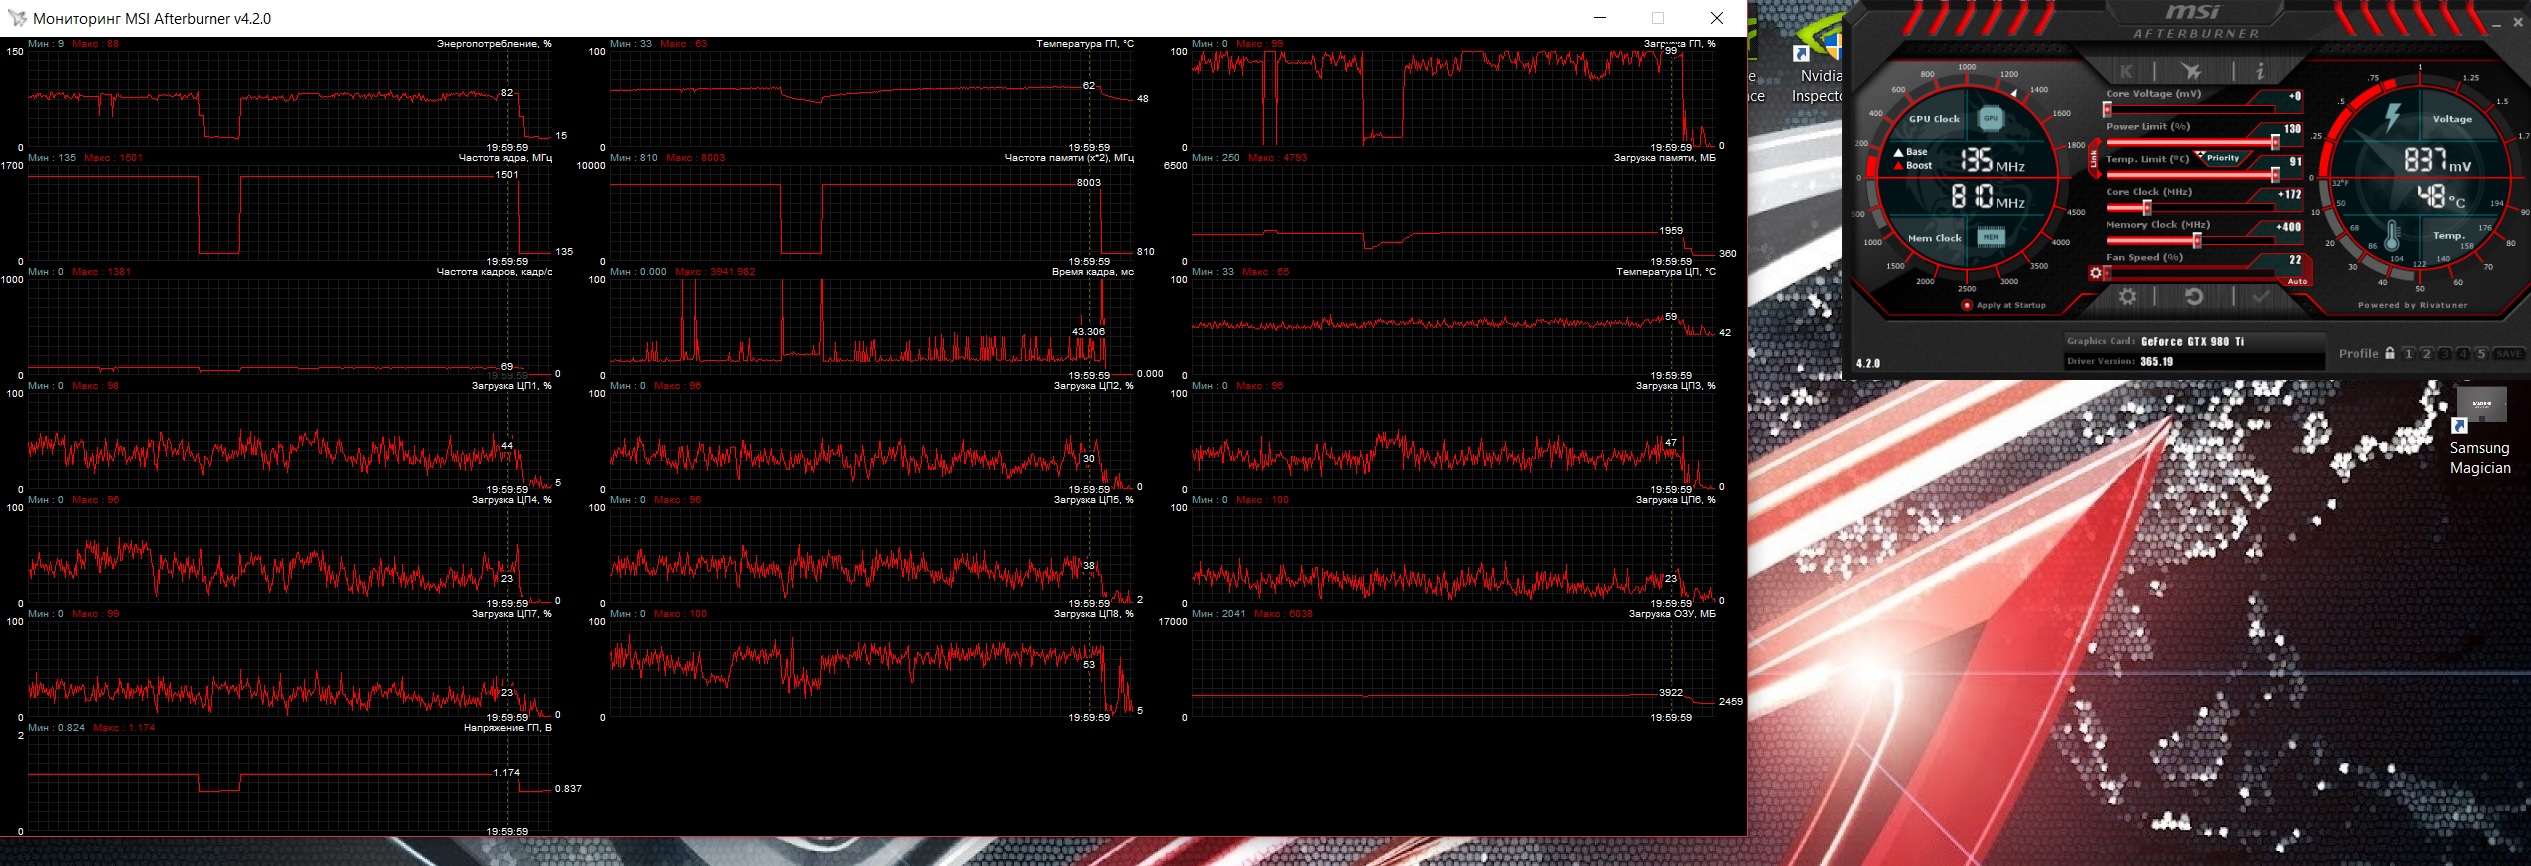Maximize the Afterburner monitoring window
This screenshot has width=2531, height=866.
click(1658, 18)
